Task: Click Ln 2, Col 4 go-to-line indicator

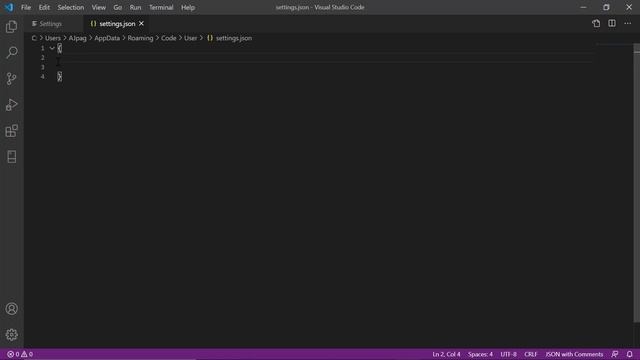Action: click(446, 354)
